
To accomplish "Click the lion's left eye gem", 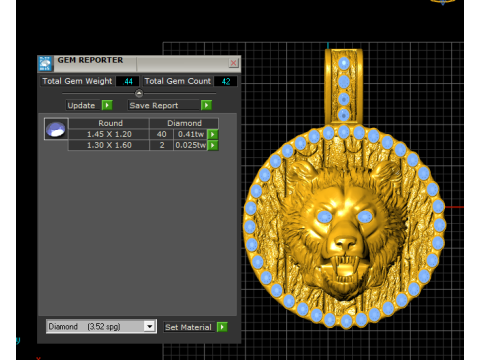I will (x=324, y=217).
